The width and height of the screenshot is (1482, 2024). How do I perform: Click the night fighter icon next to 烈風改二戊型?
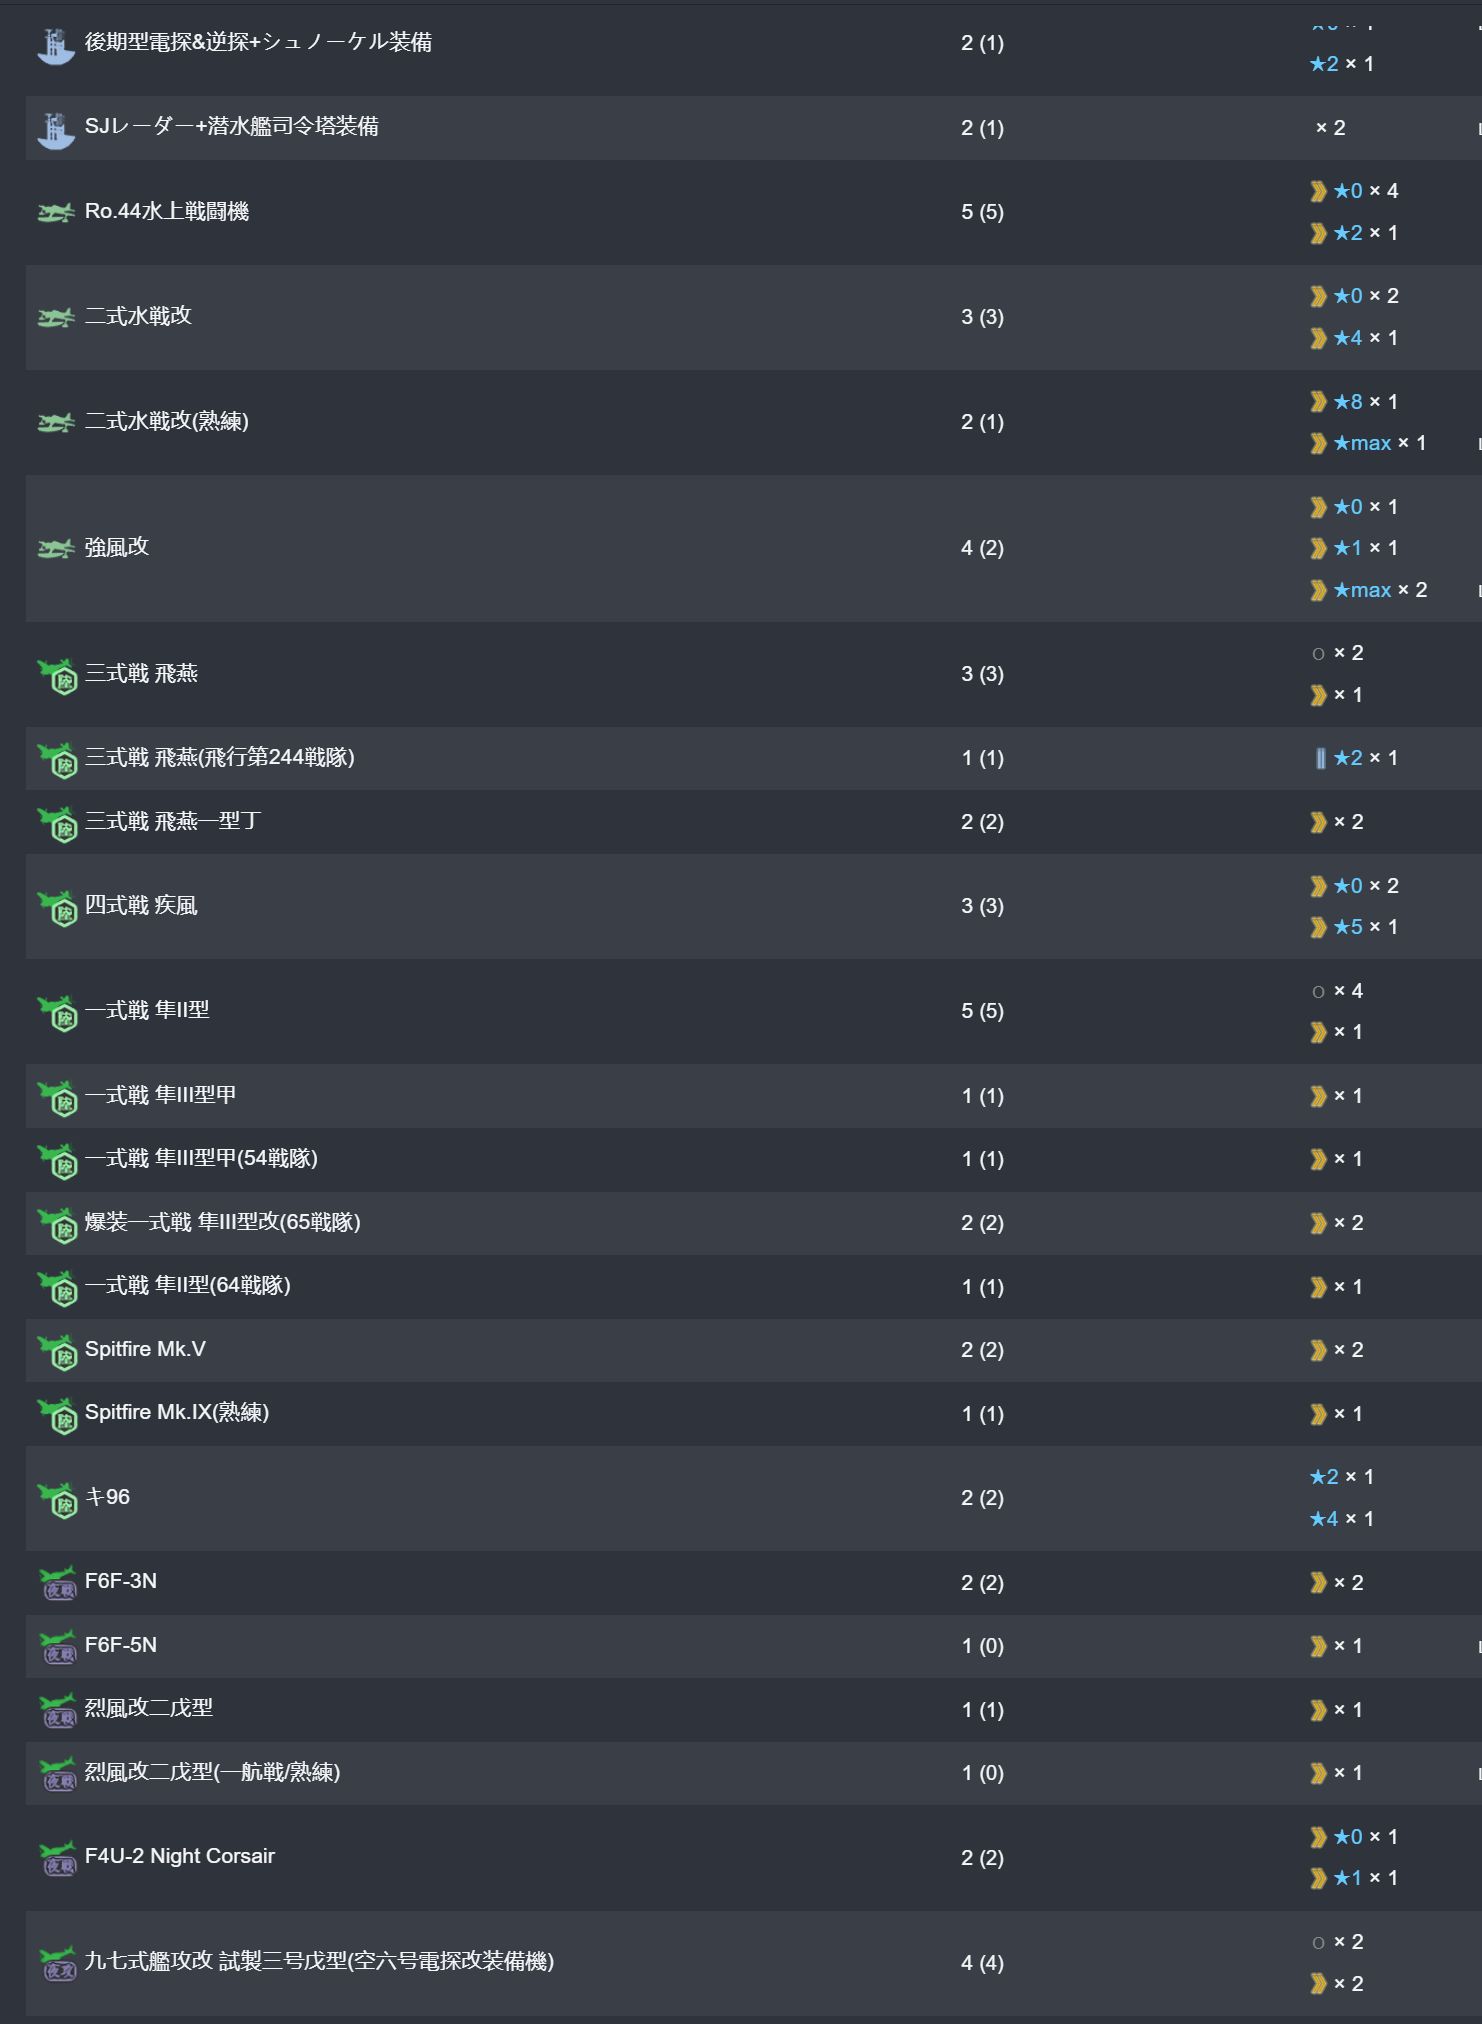[57, 1710]
